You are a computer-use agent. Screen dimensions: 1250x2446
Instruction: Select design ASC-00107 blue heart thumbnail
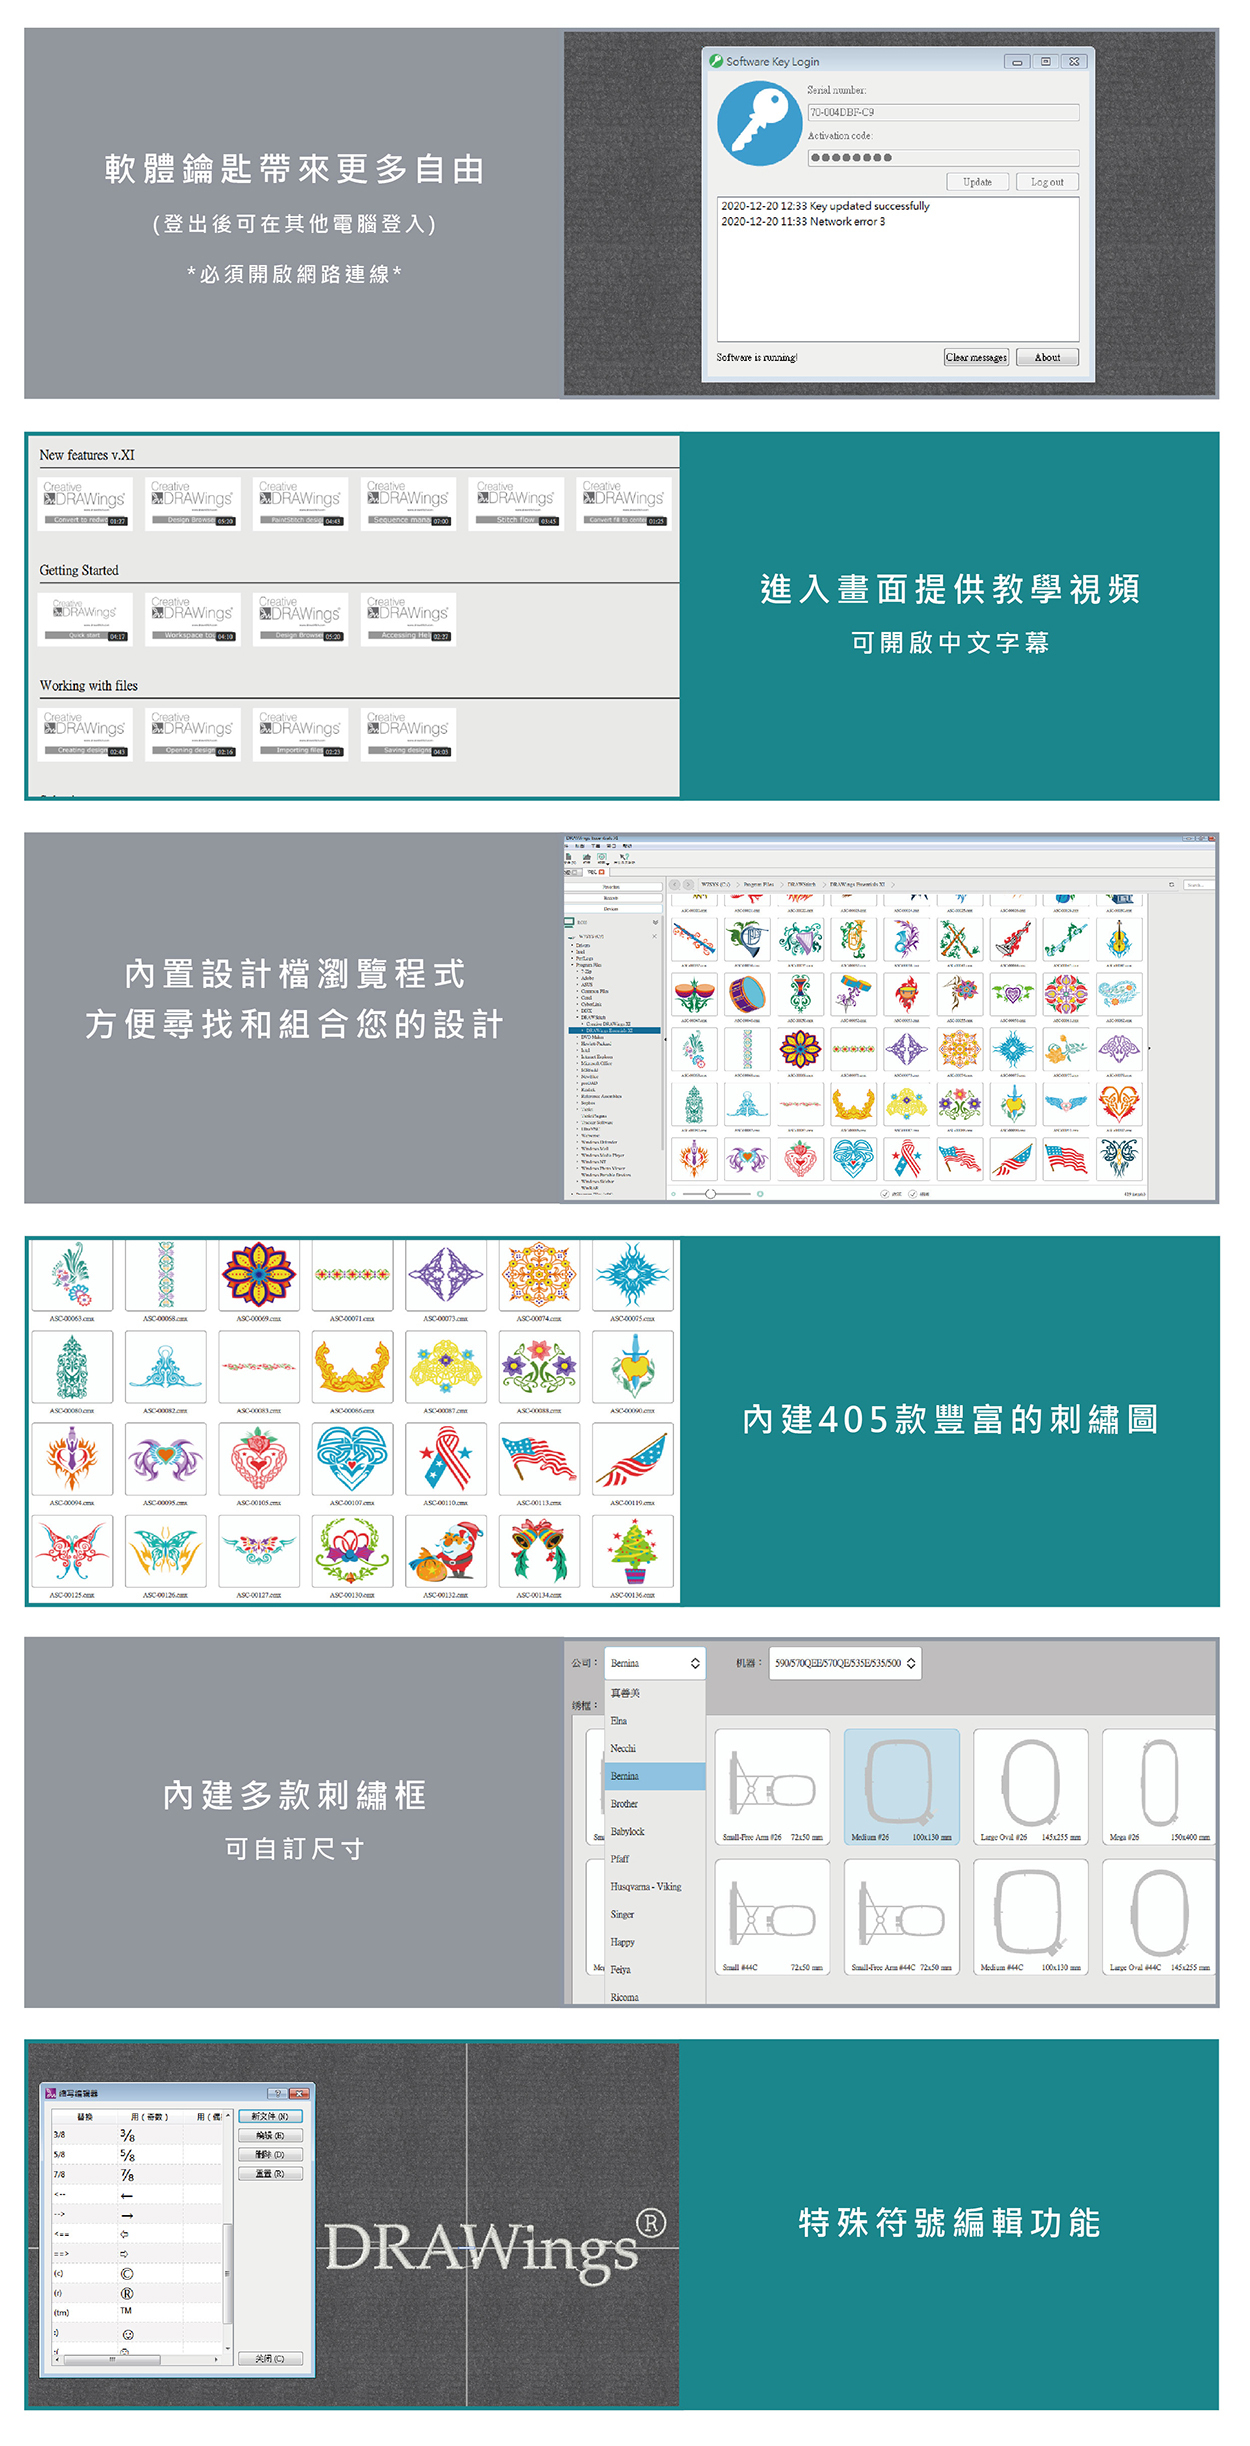[352, 1460]
